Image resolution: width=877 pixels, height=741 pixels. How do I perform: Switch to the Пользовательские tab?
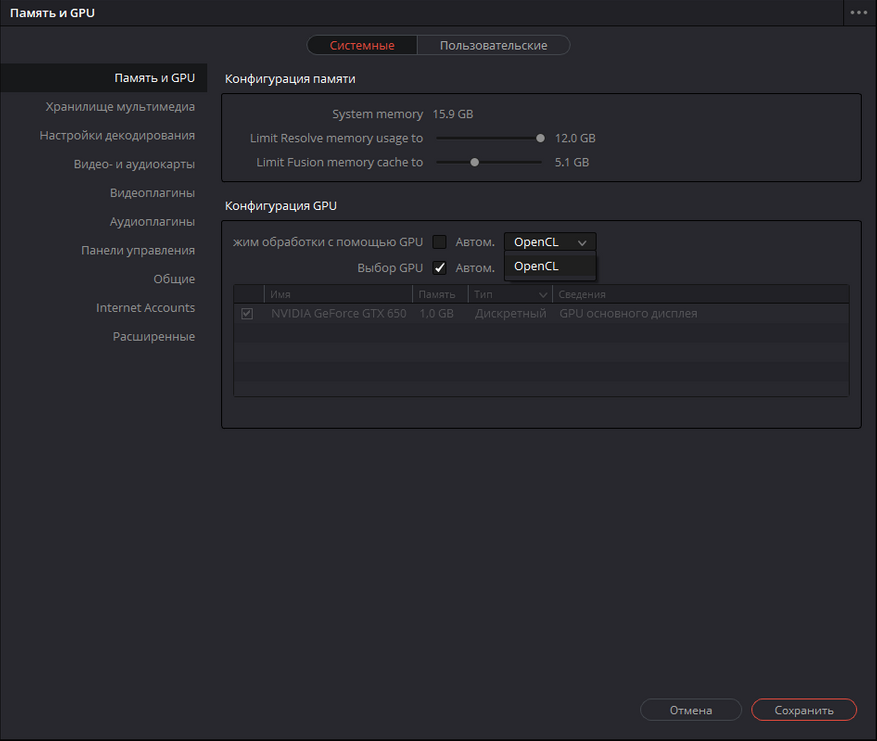493,45
